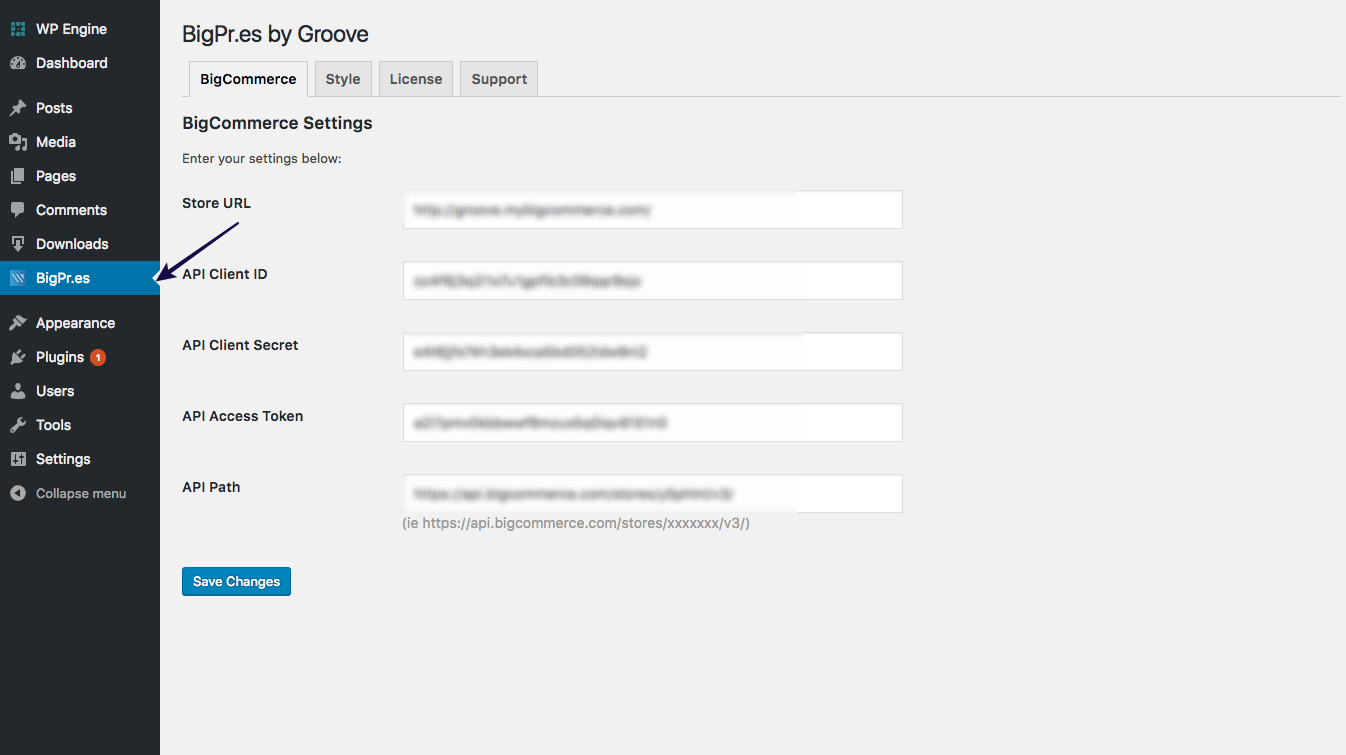Open the Pages menu item
1346x755 pixels.
80,176
